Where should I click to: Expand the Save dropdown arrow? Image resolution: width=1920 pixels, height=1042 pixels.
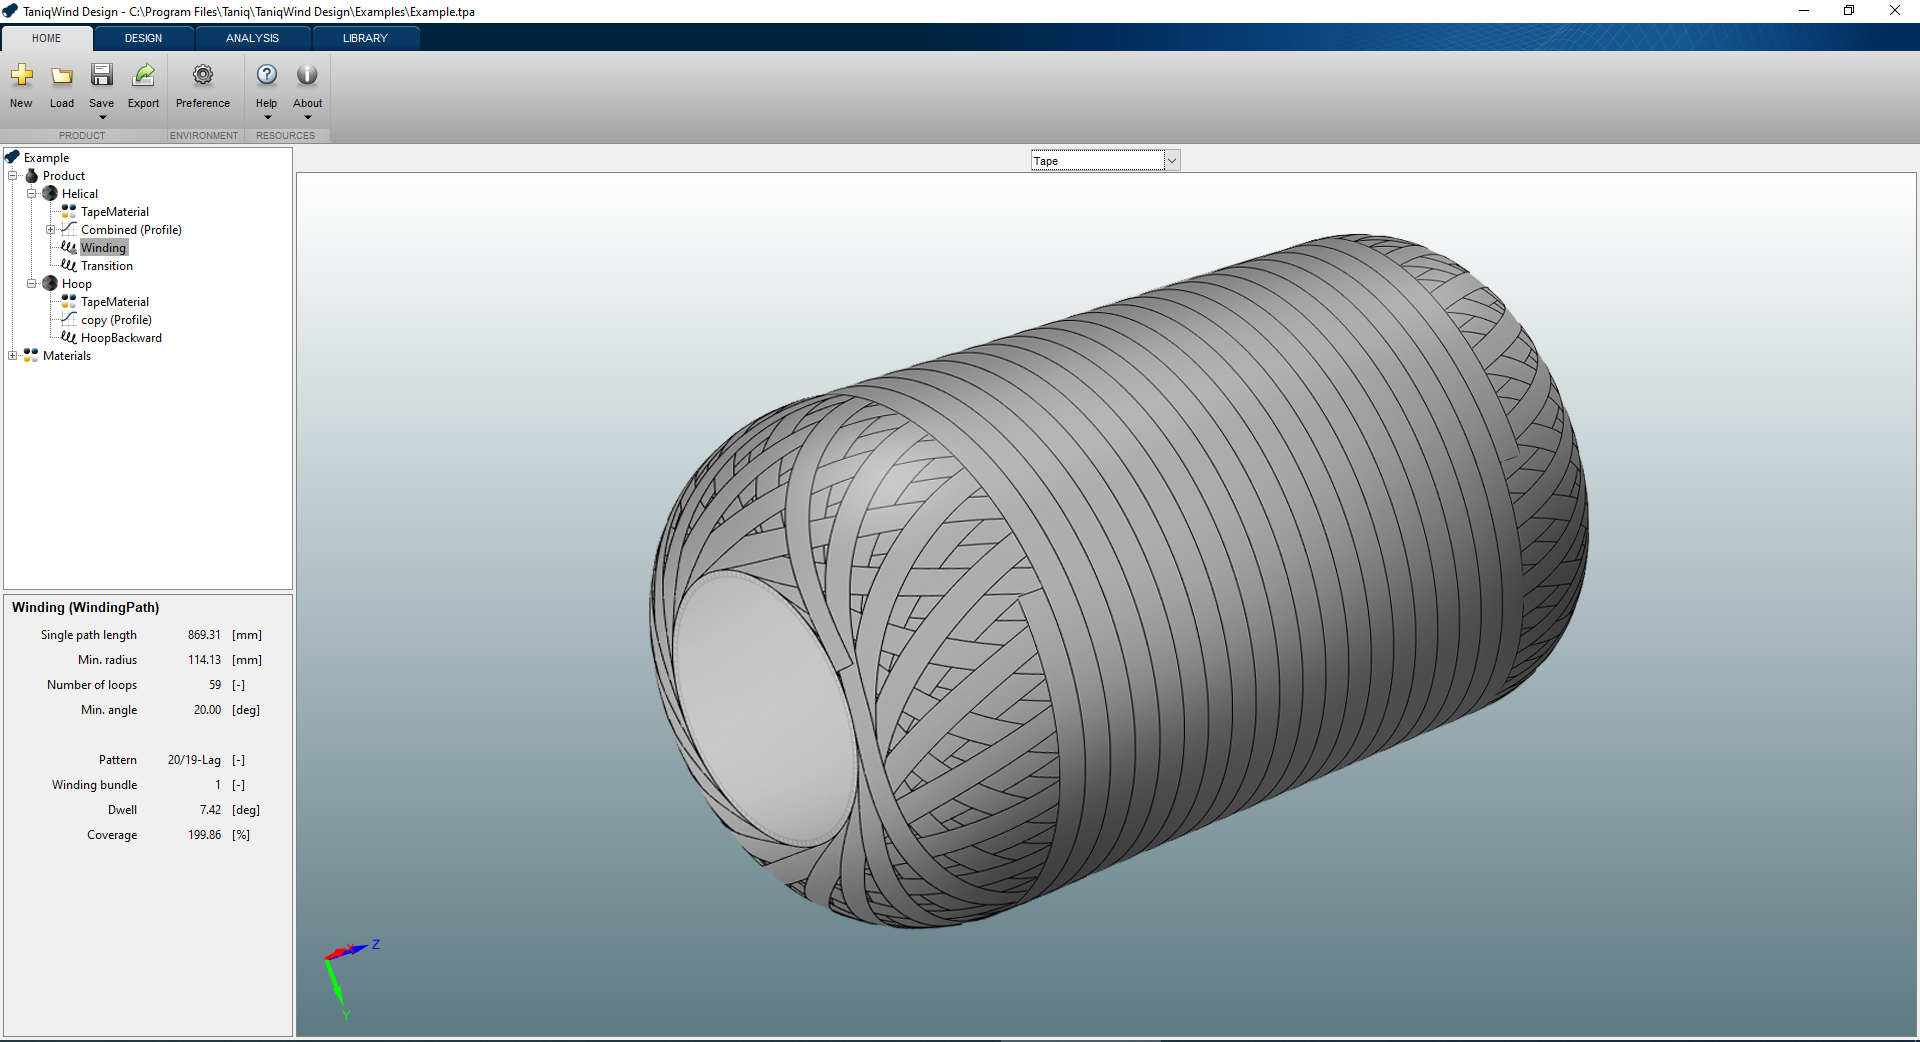(102, 117)
